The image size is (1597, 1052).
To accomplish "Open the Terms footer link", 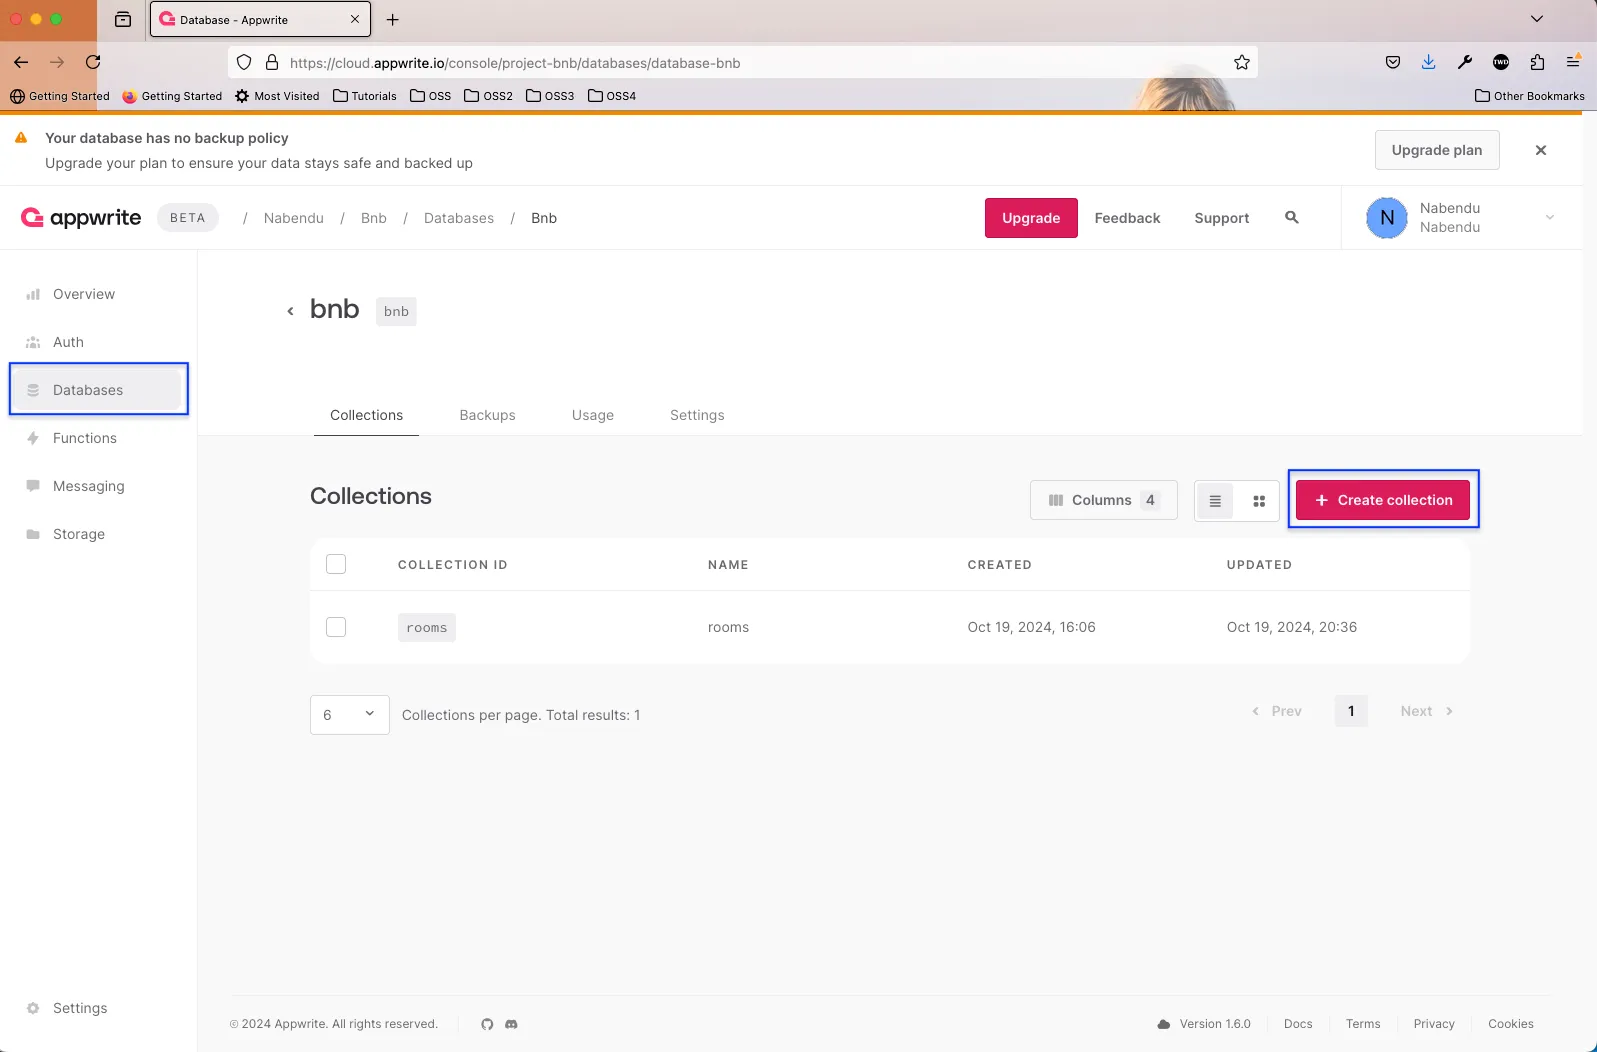I will (x=1363, y=1024).
